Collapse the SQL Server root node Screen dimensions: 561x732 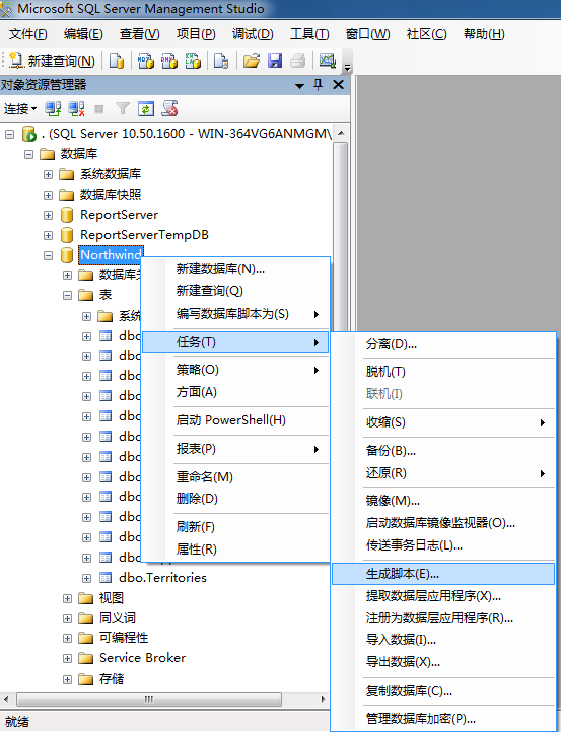(9, 134)
